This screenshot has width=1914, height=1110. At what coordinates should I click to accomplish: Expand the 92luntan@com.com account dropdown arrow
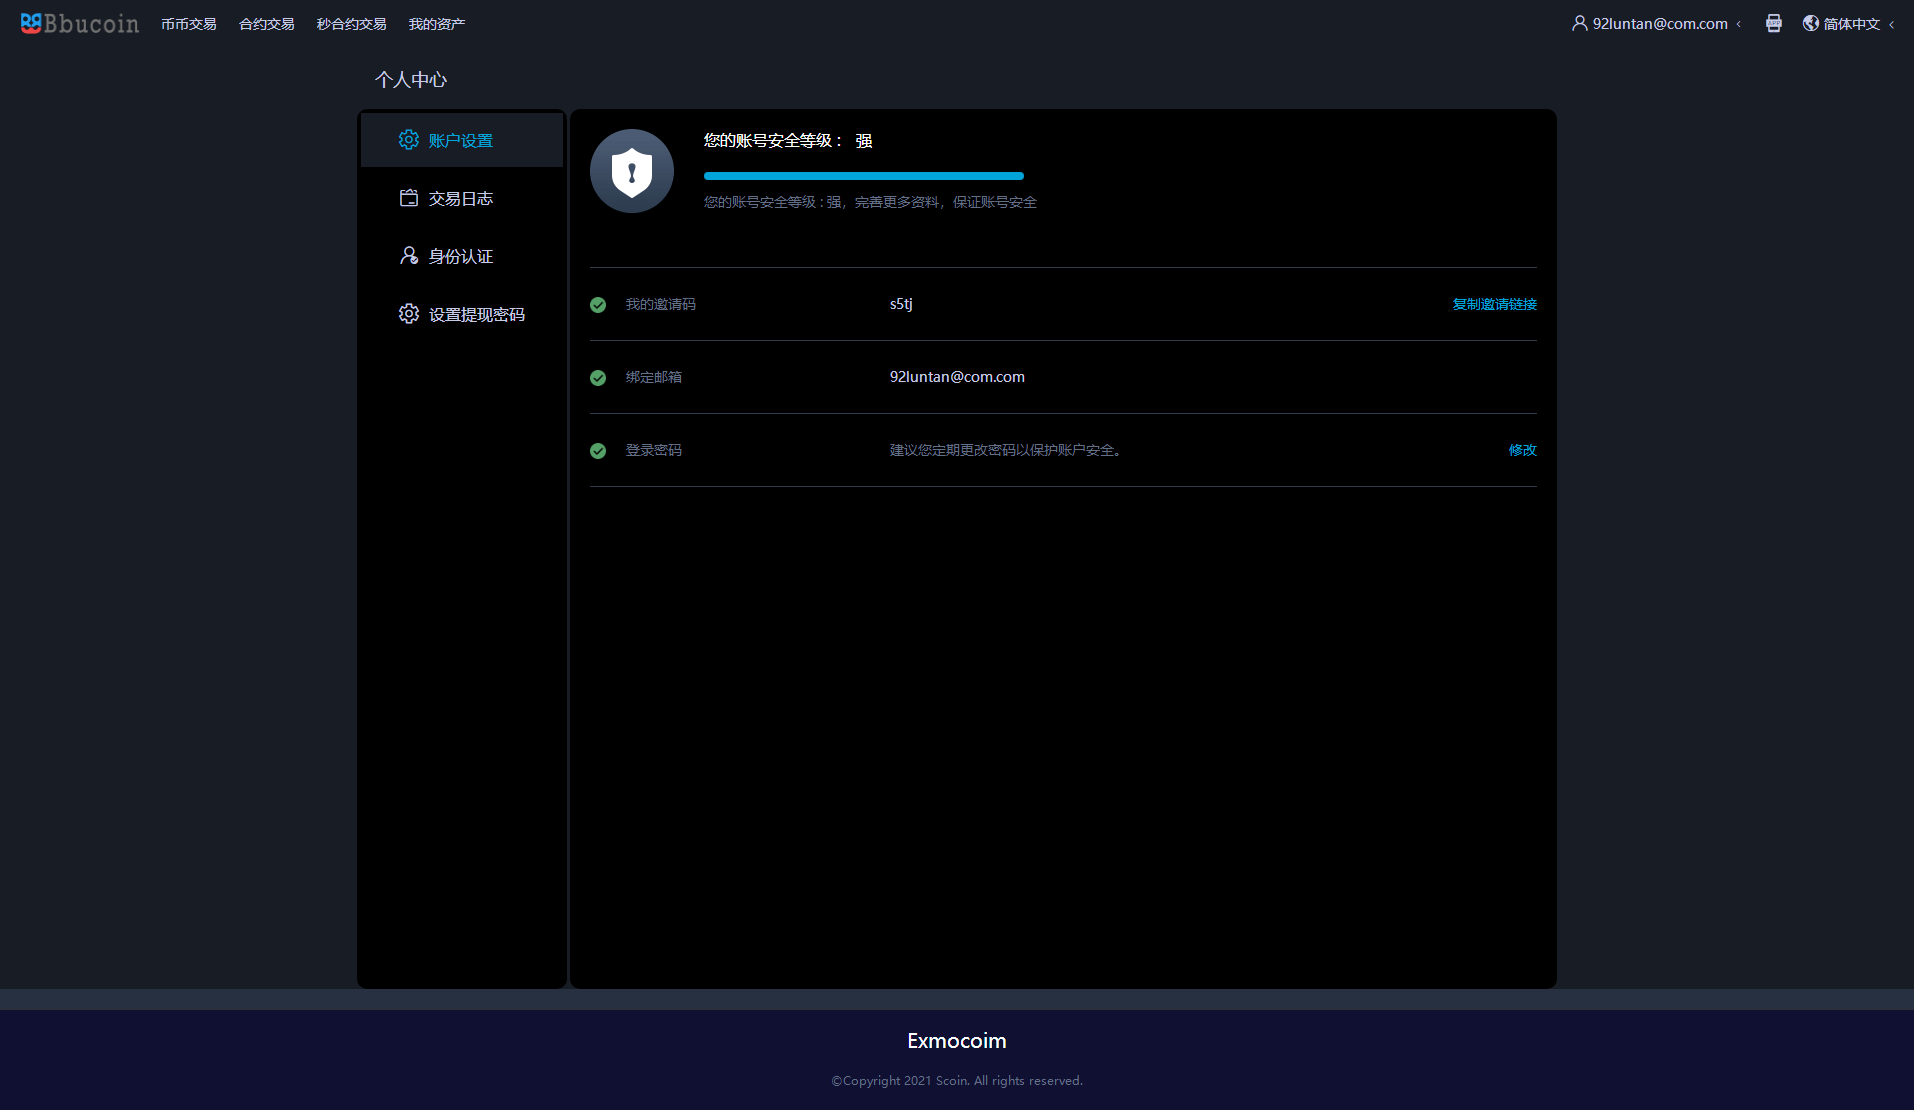(x=1739, y=24)
